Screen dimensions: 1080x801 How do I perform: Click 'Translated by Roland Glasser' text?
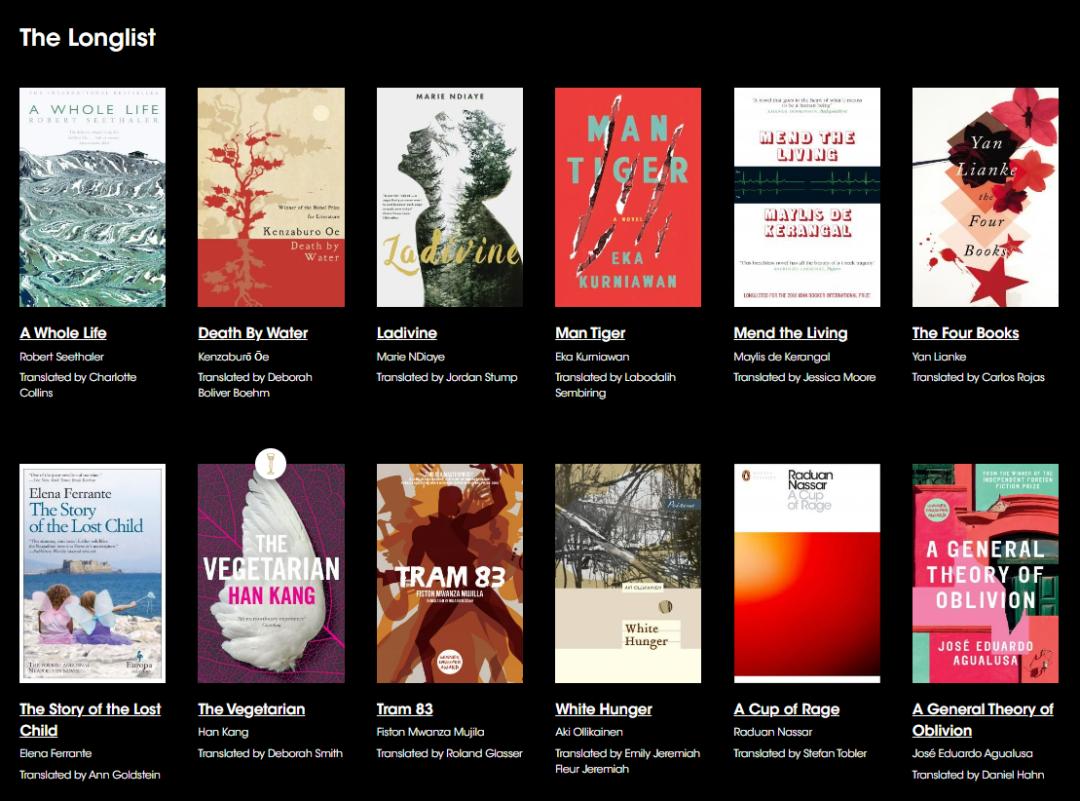(x=450, y=753)
